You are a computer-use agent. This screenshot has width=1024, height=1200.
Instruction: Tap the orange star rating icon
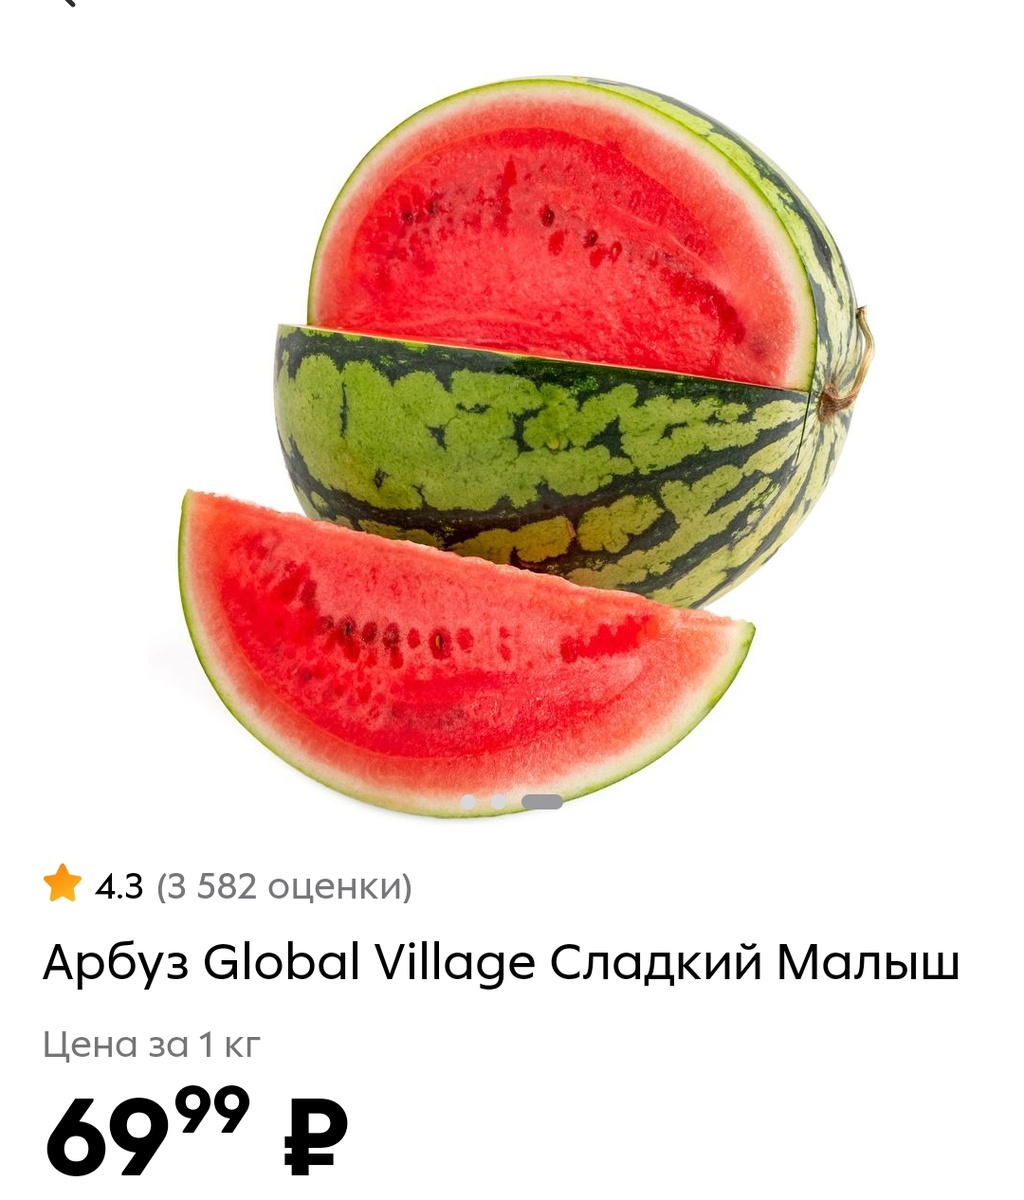(62, 884)
